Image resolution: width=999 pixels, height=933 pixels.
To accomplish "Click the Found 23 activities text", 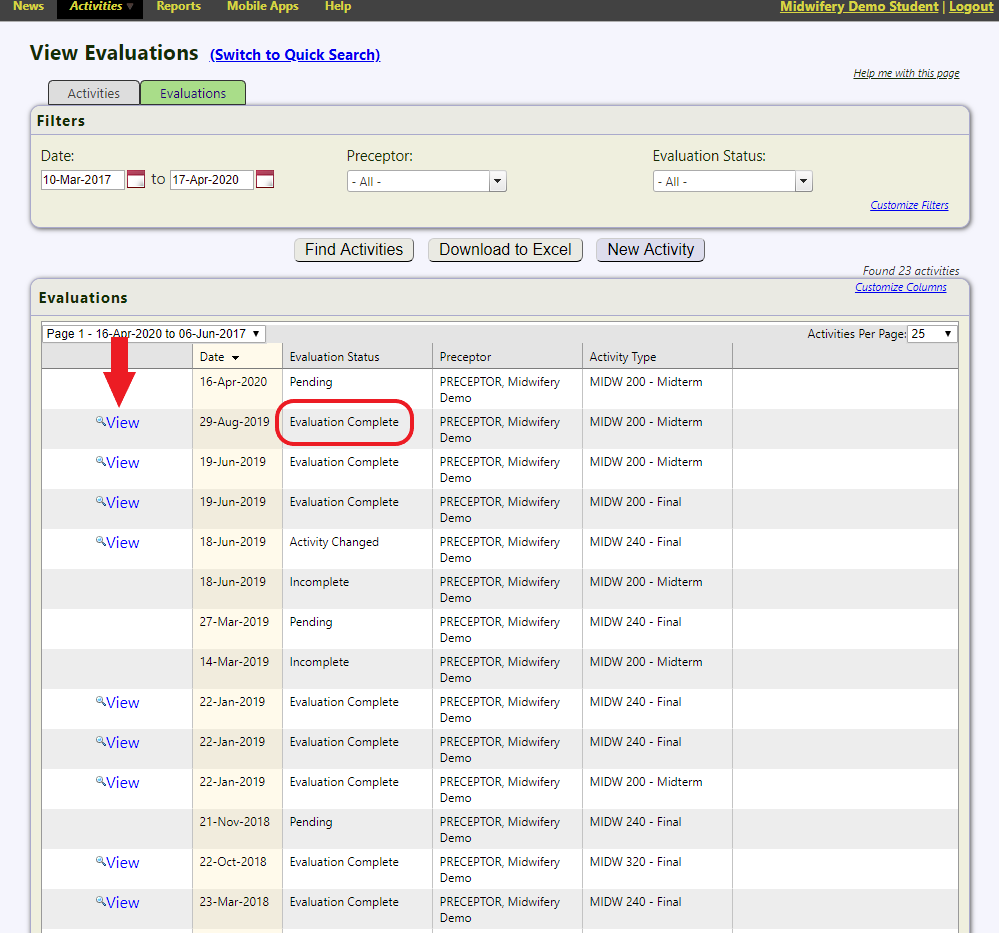I will 910,271.
